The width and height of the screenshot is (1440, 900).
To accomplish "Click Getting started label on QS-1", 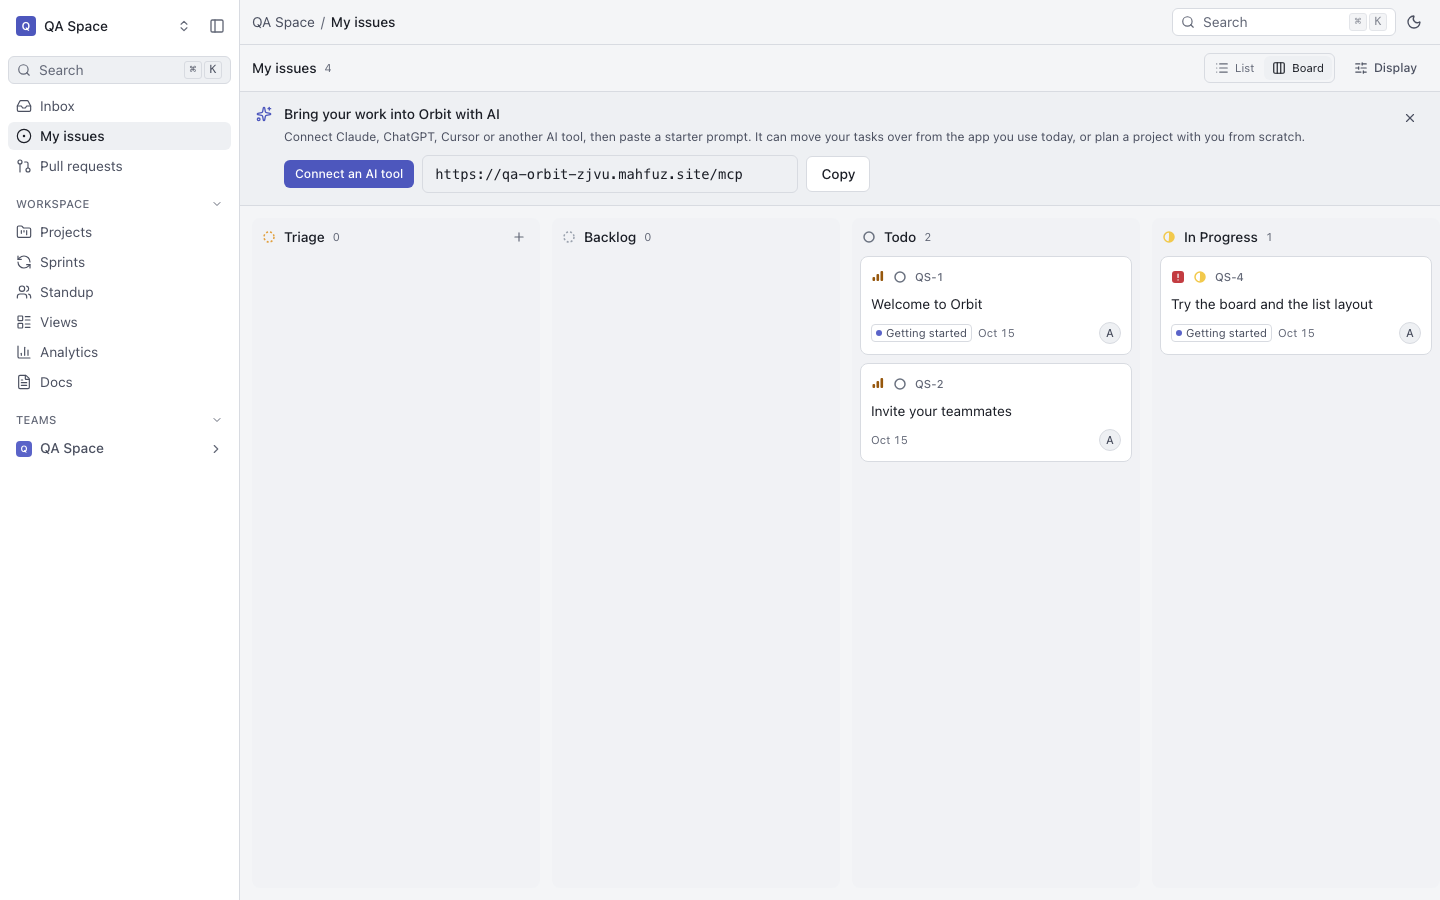I will coord(921,333).
